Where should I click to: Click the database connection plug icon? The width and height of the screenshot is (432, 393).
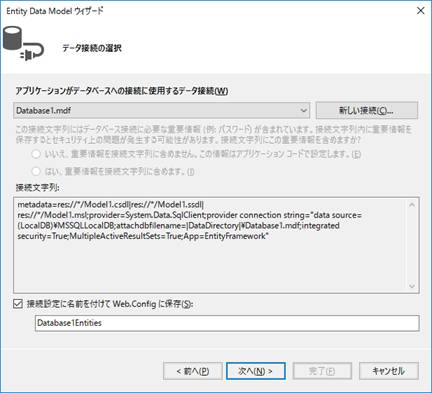[23, 44]
